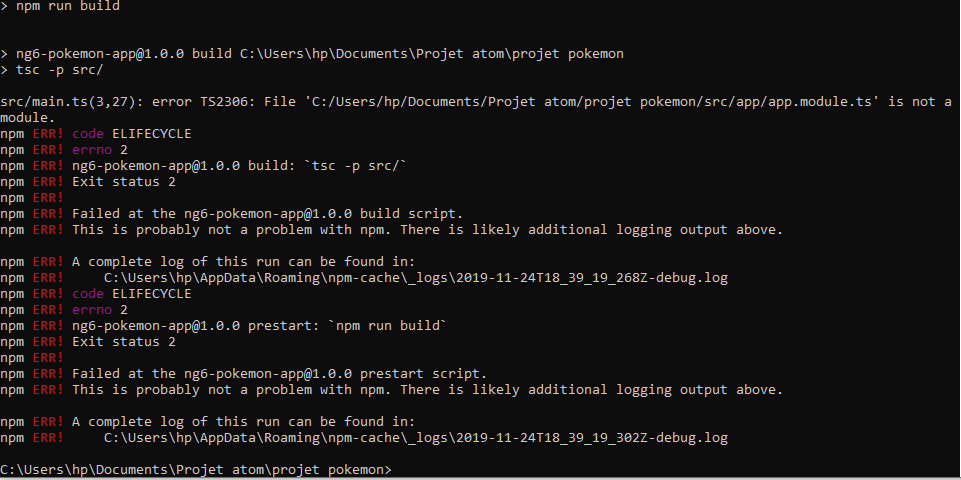Click the "prestart: `npm run build`" error line
961x480 pixels.
point(258,326)
